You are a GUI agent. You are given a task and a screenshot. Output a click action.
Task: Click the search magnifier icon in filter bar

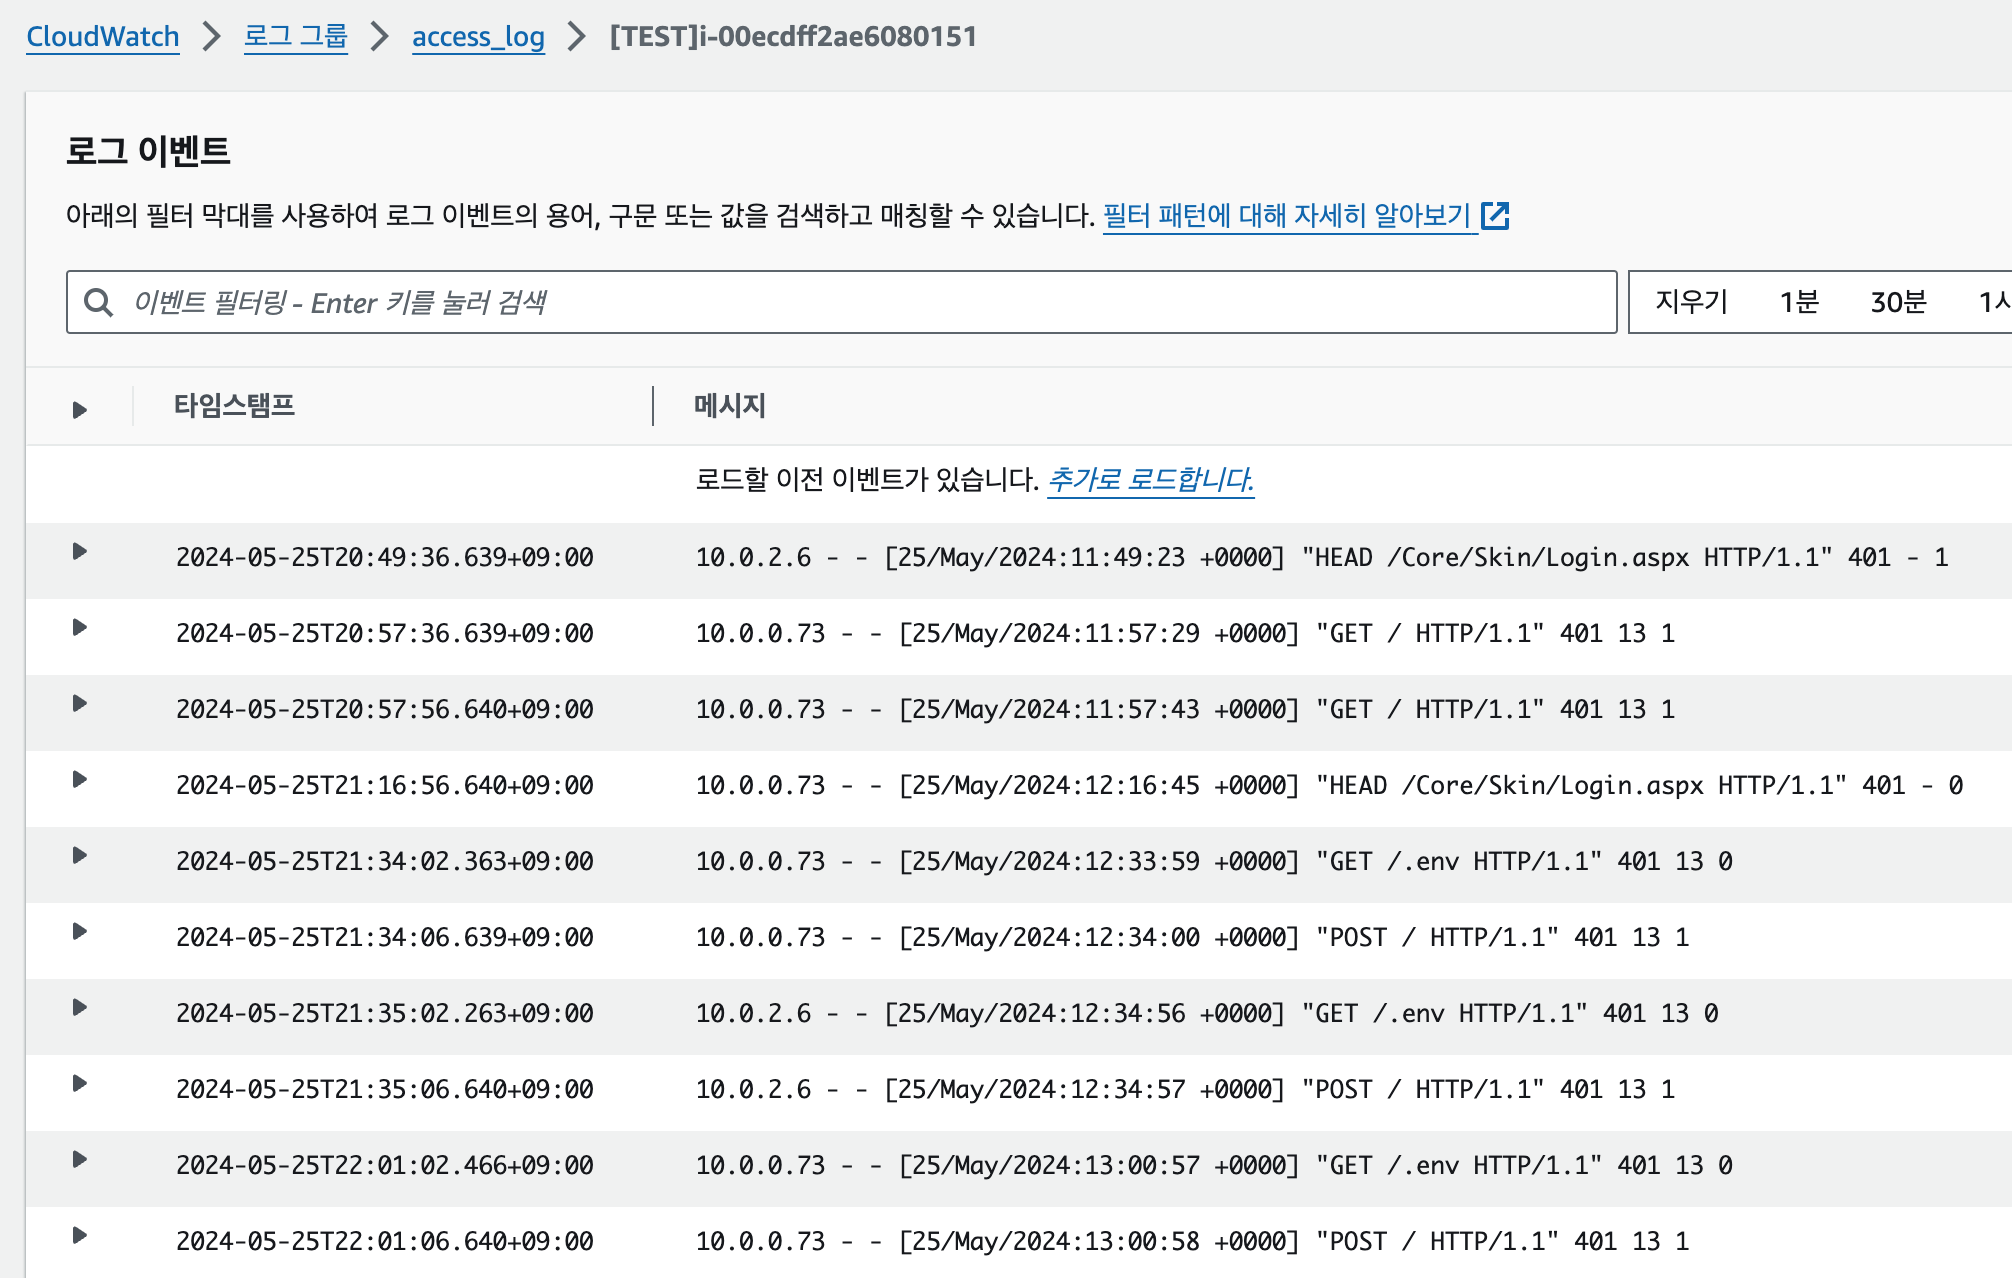[x=98, y=302]
